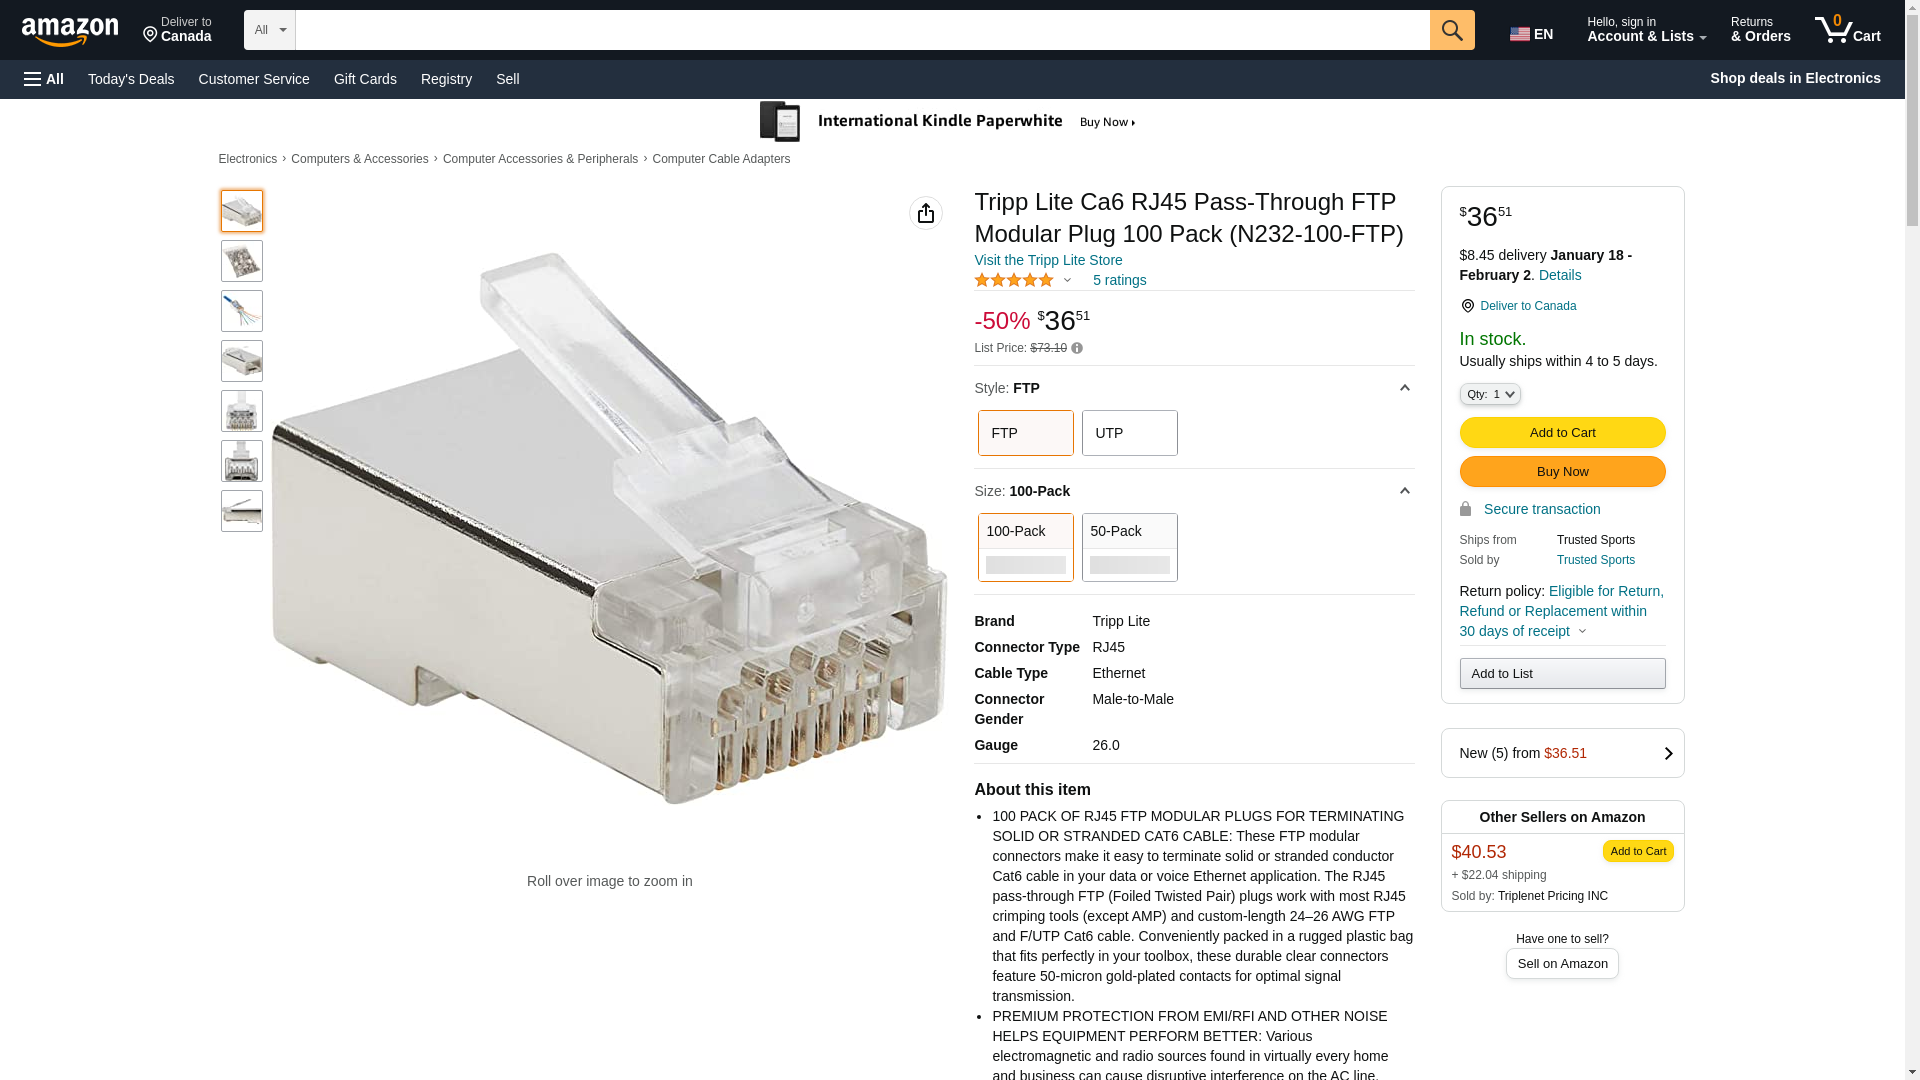The width and height of the screenshot is (1920, 1080).
Task: Open Today's Deals in navigation bar
Action: coord(131,79)
